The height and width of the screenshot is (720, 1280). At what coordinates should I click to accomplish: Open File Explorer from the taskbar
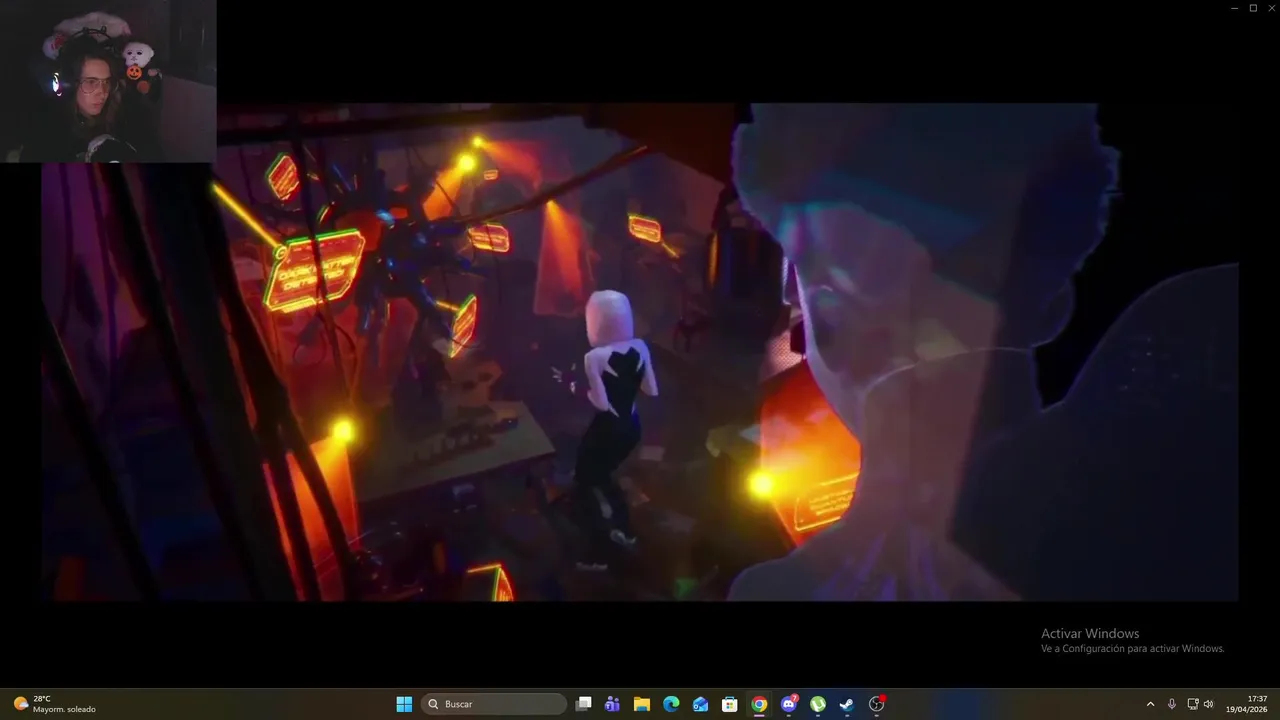pos(642,704)
